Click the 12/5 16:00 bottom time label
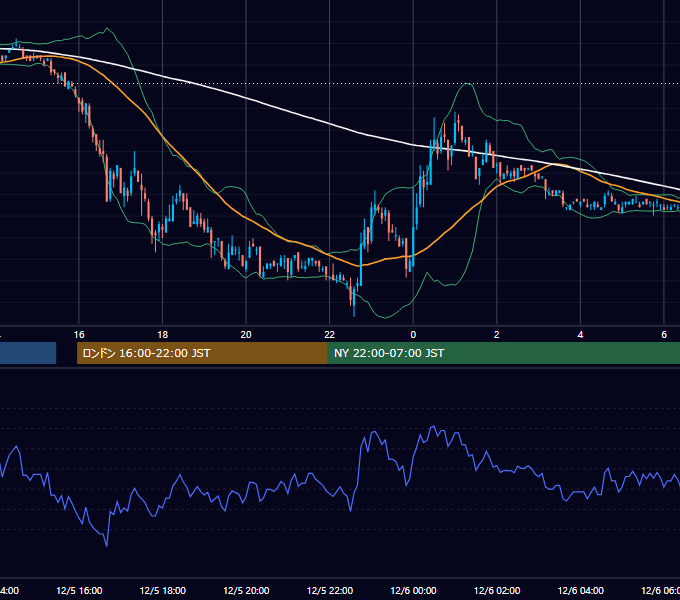 pyautogui.click(x=79, y=590)
